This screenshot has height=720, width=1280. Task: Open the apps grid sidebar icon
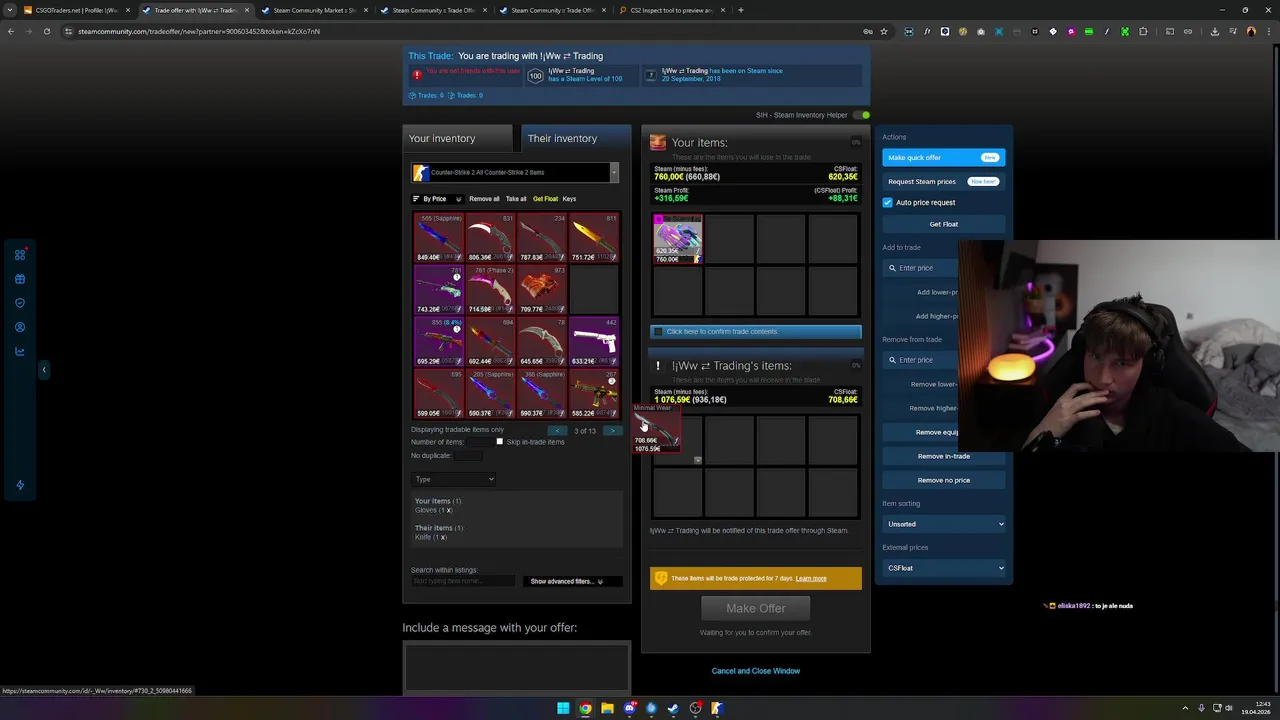tap(20, 255)
